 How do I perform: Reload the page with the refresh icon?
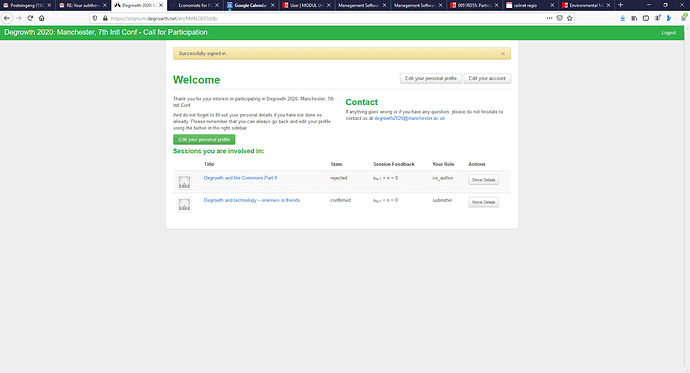coord(30,18)
